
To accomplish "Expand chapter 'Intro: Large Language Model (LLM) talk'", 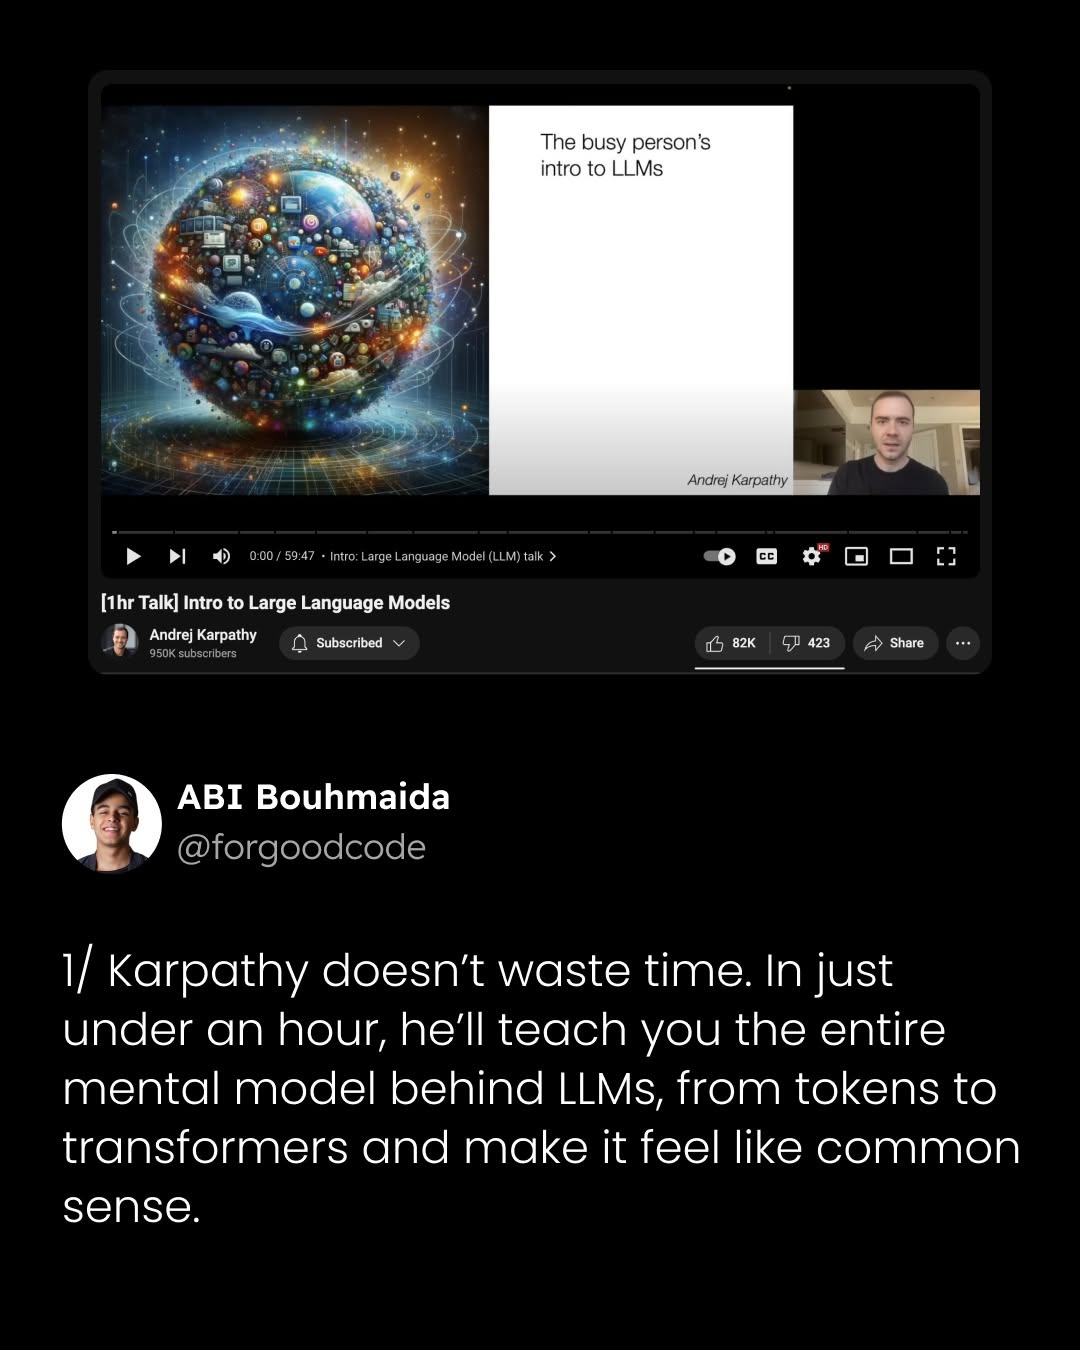I will 443,556.
